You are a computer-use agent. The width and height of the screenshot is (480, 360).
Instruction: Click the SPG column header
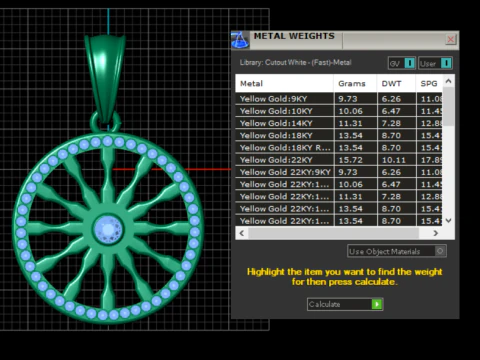(429, 83)
